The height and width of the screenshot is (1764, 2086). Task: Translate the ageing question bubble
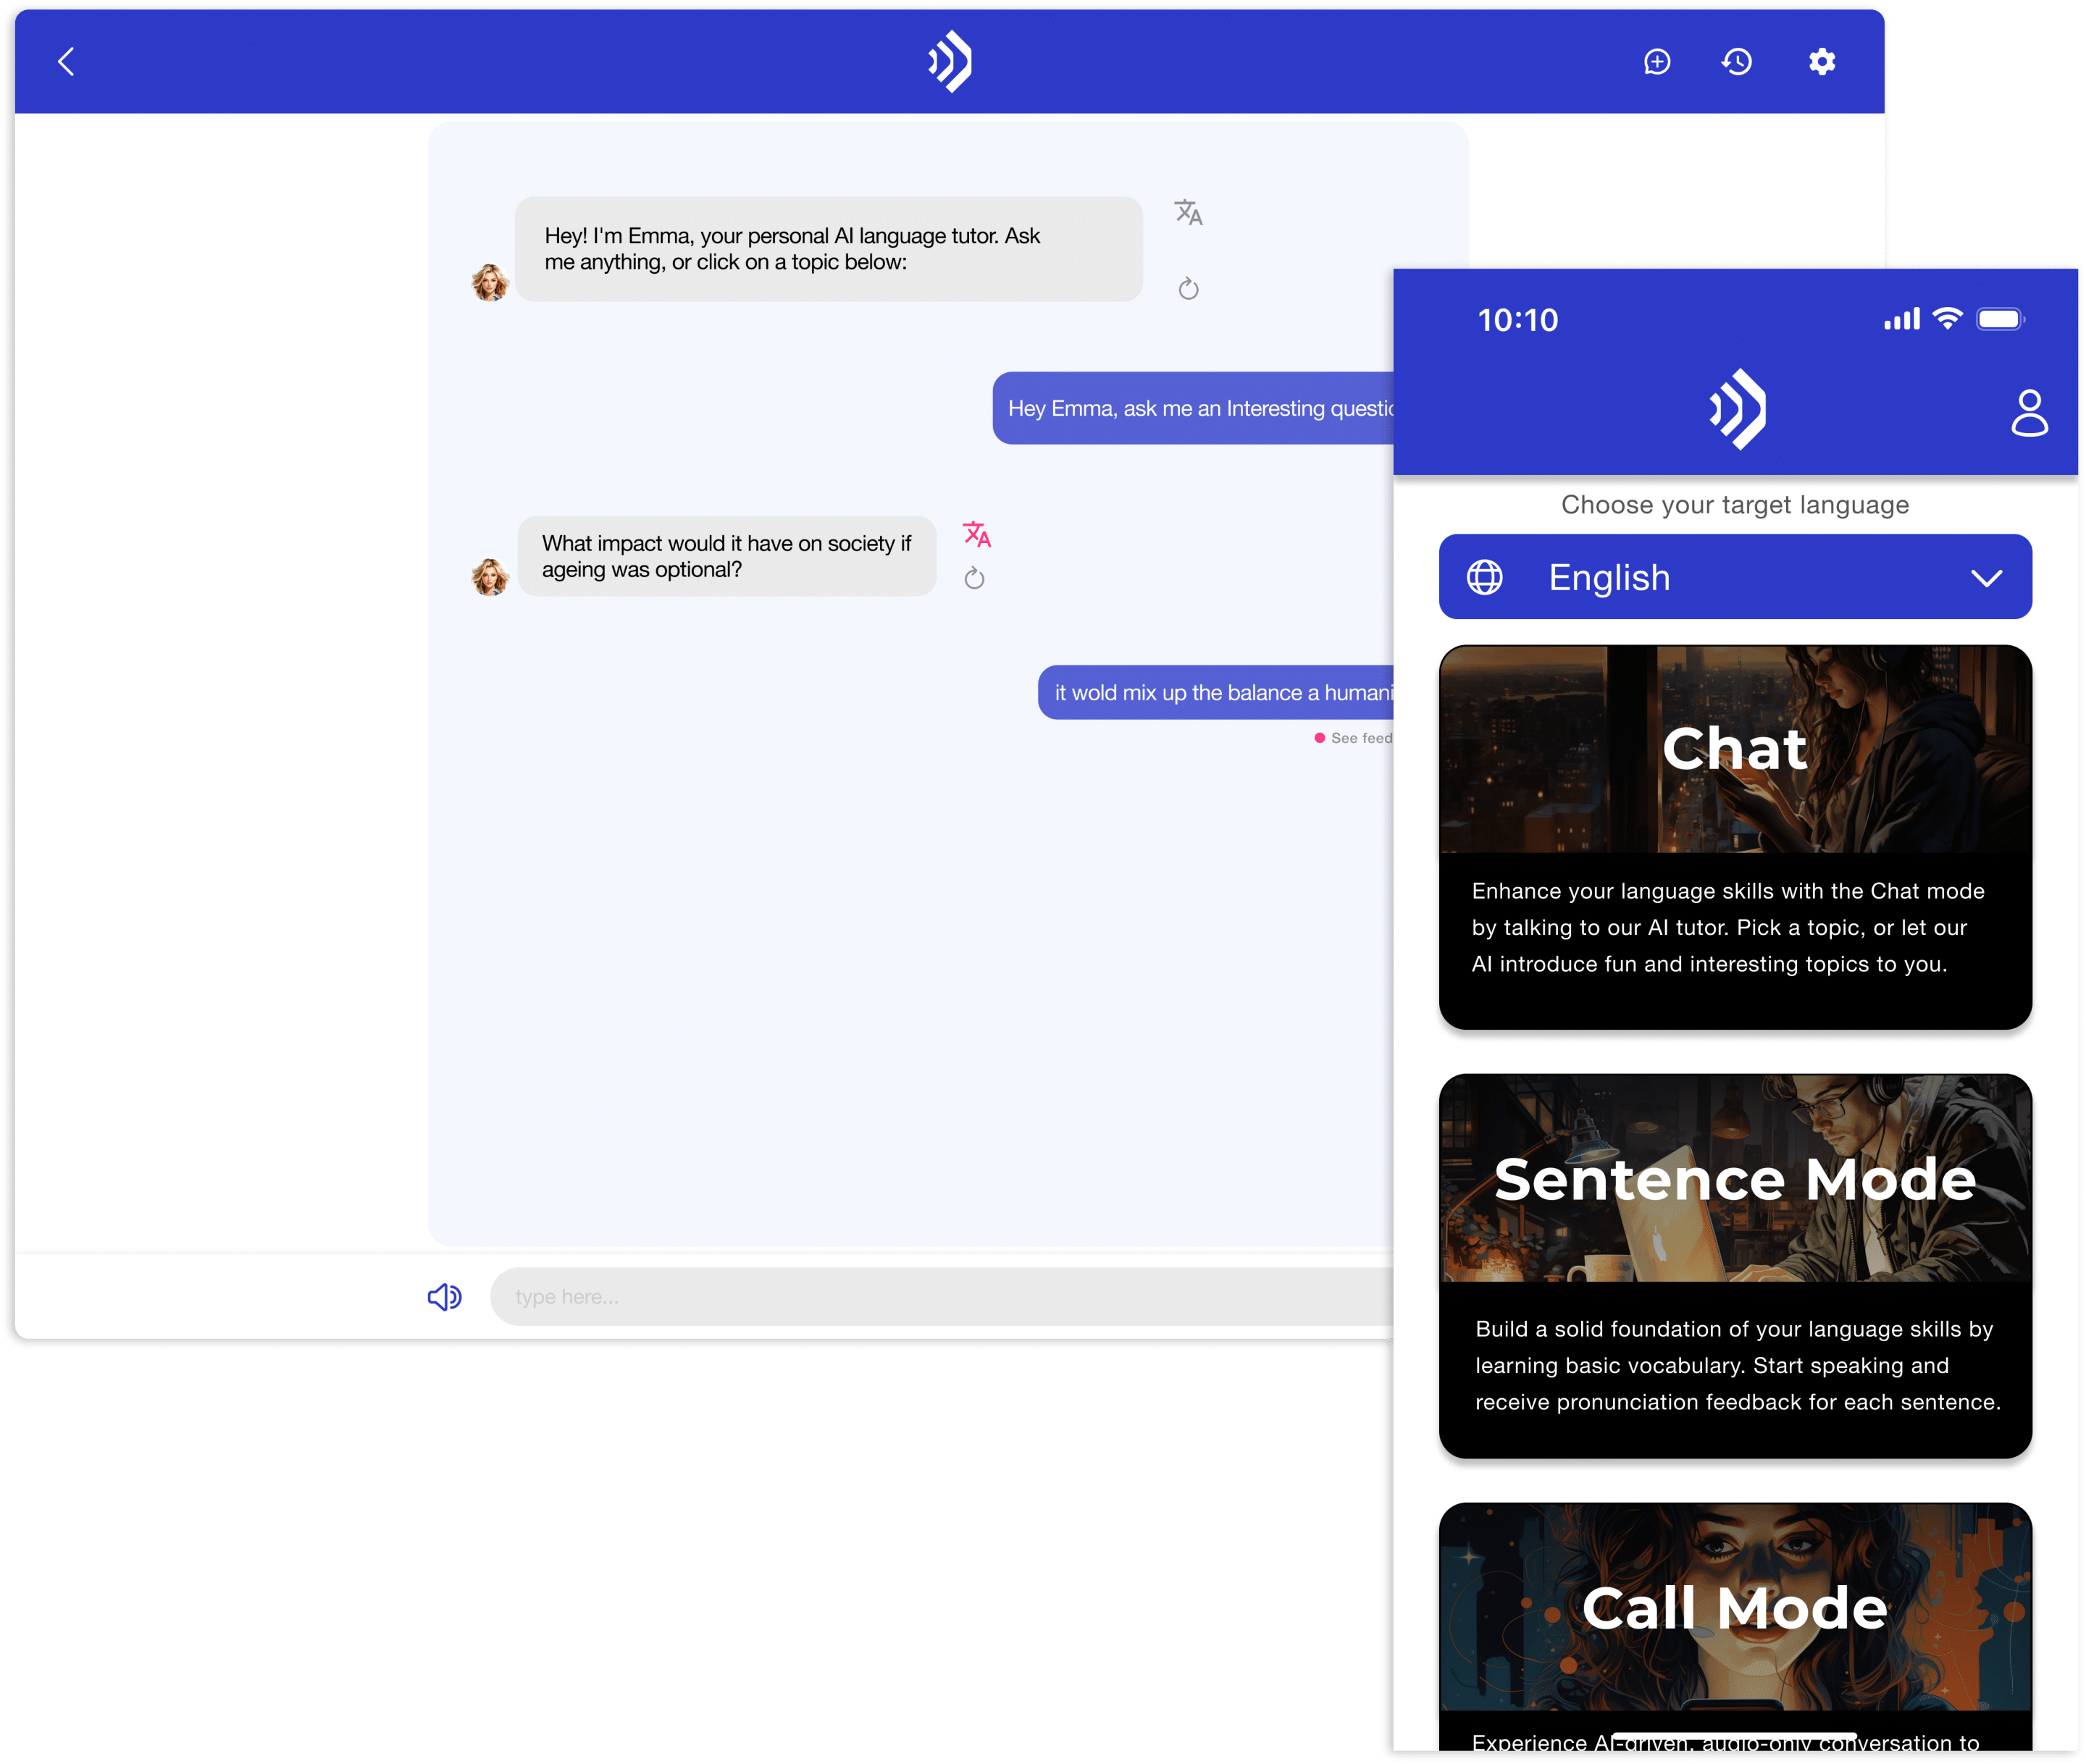pyautogui.click(x=977, y=535)
